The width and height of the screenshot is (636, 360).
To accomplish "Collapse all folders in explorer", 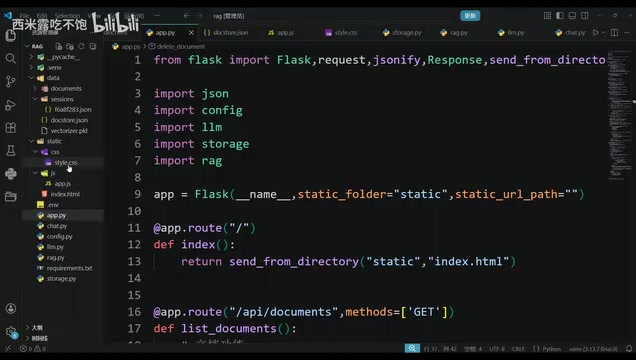I will (x=92, y=46).
